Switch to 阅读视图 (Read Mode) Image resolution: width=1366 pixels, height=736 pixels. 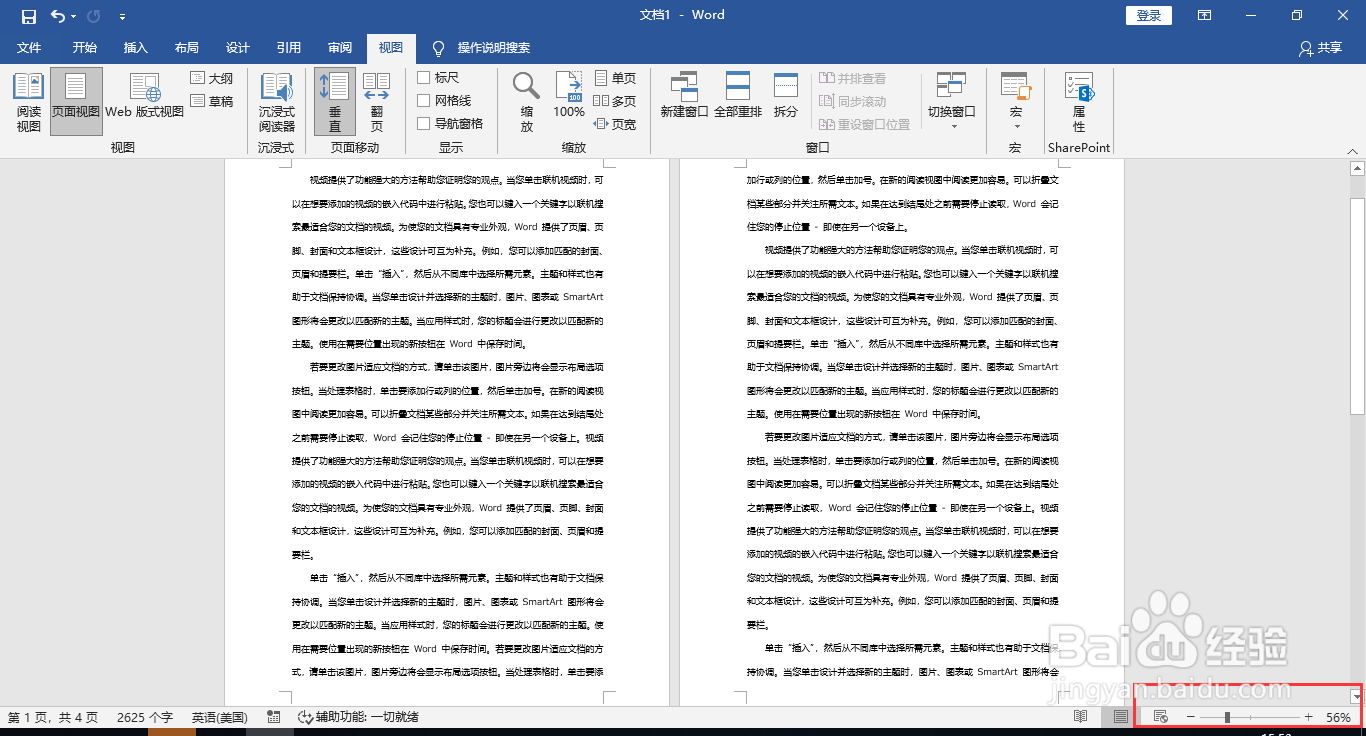click(27, 100)
